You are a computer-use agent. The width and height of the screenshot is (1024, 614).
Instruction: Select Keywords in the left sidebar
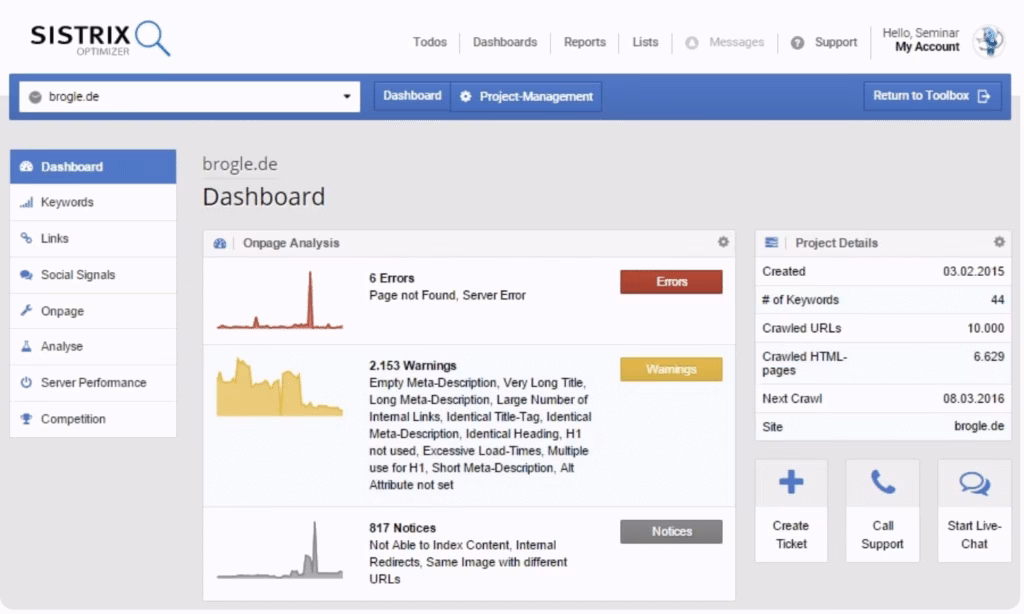(67, 202)
